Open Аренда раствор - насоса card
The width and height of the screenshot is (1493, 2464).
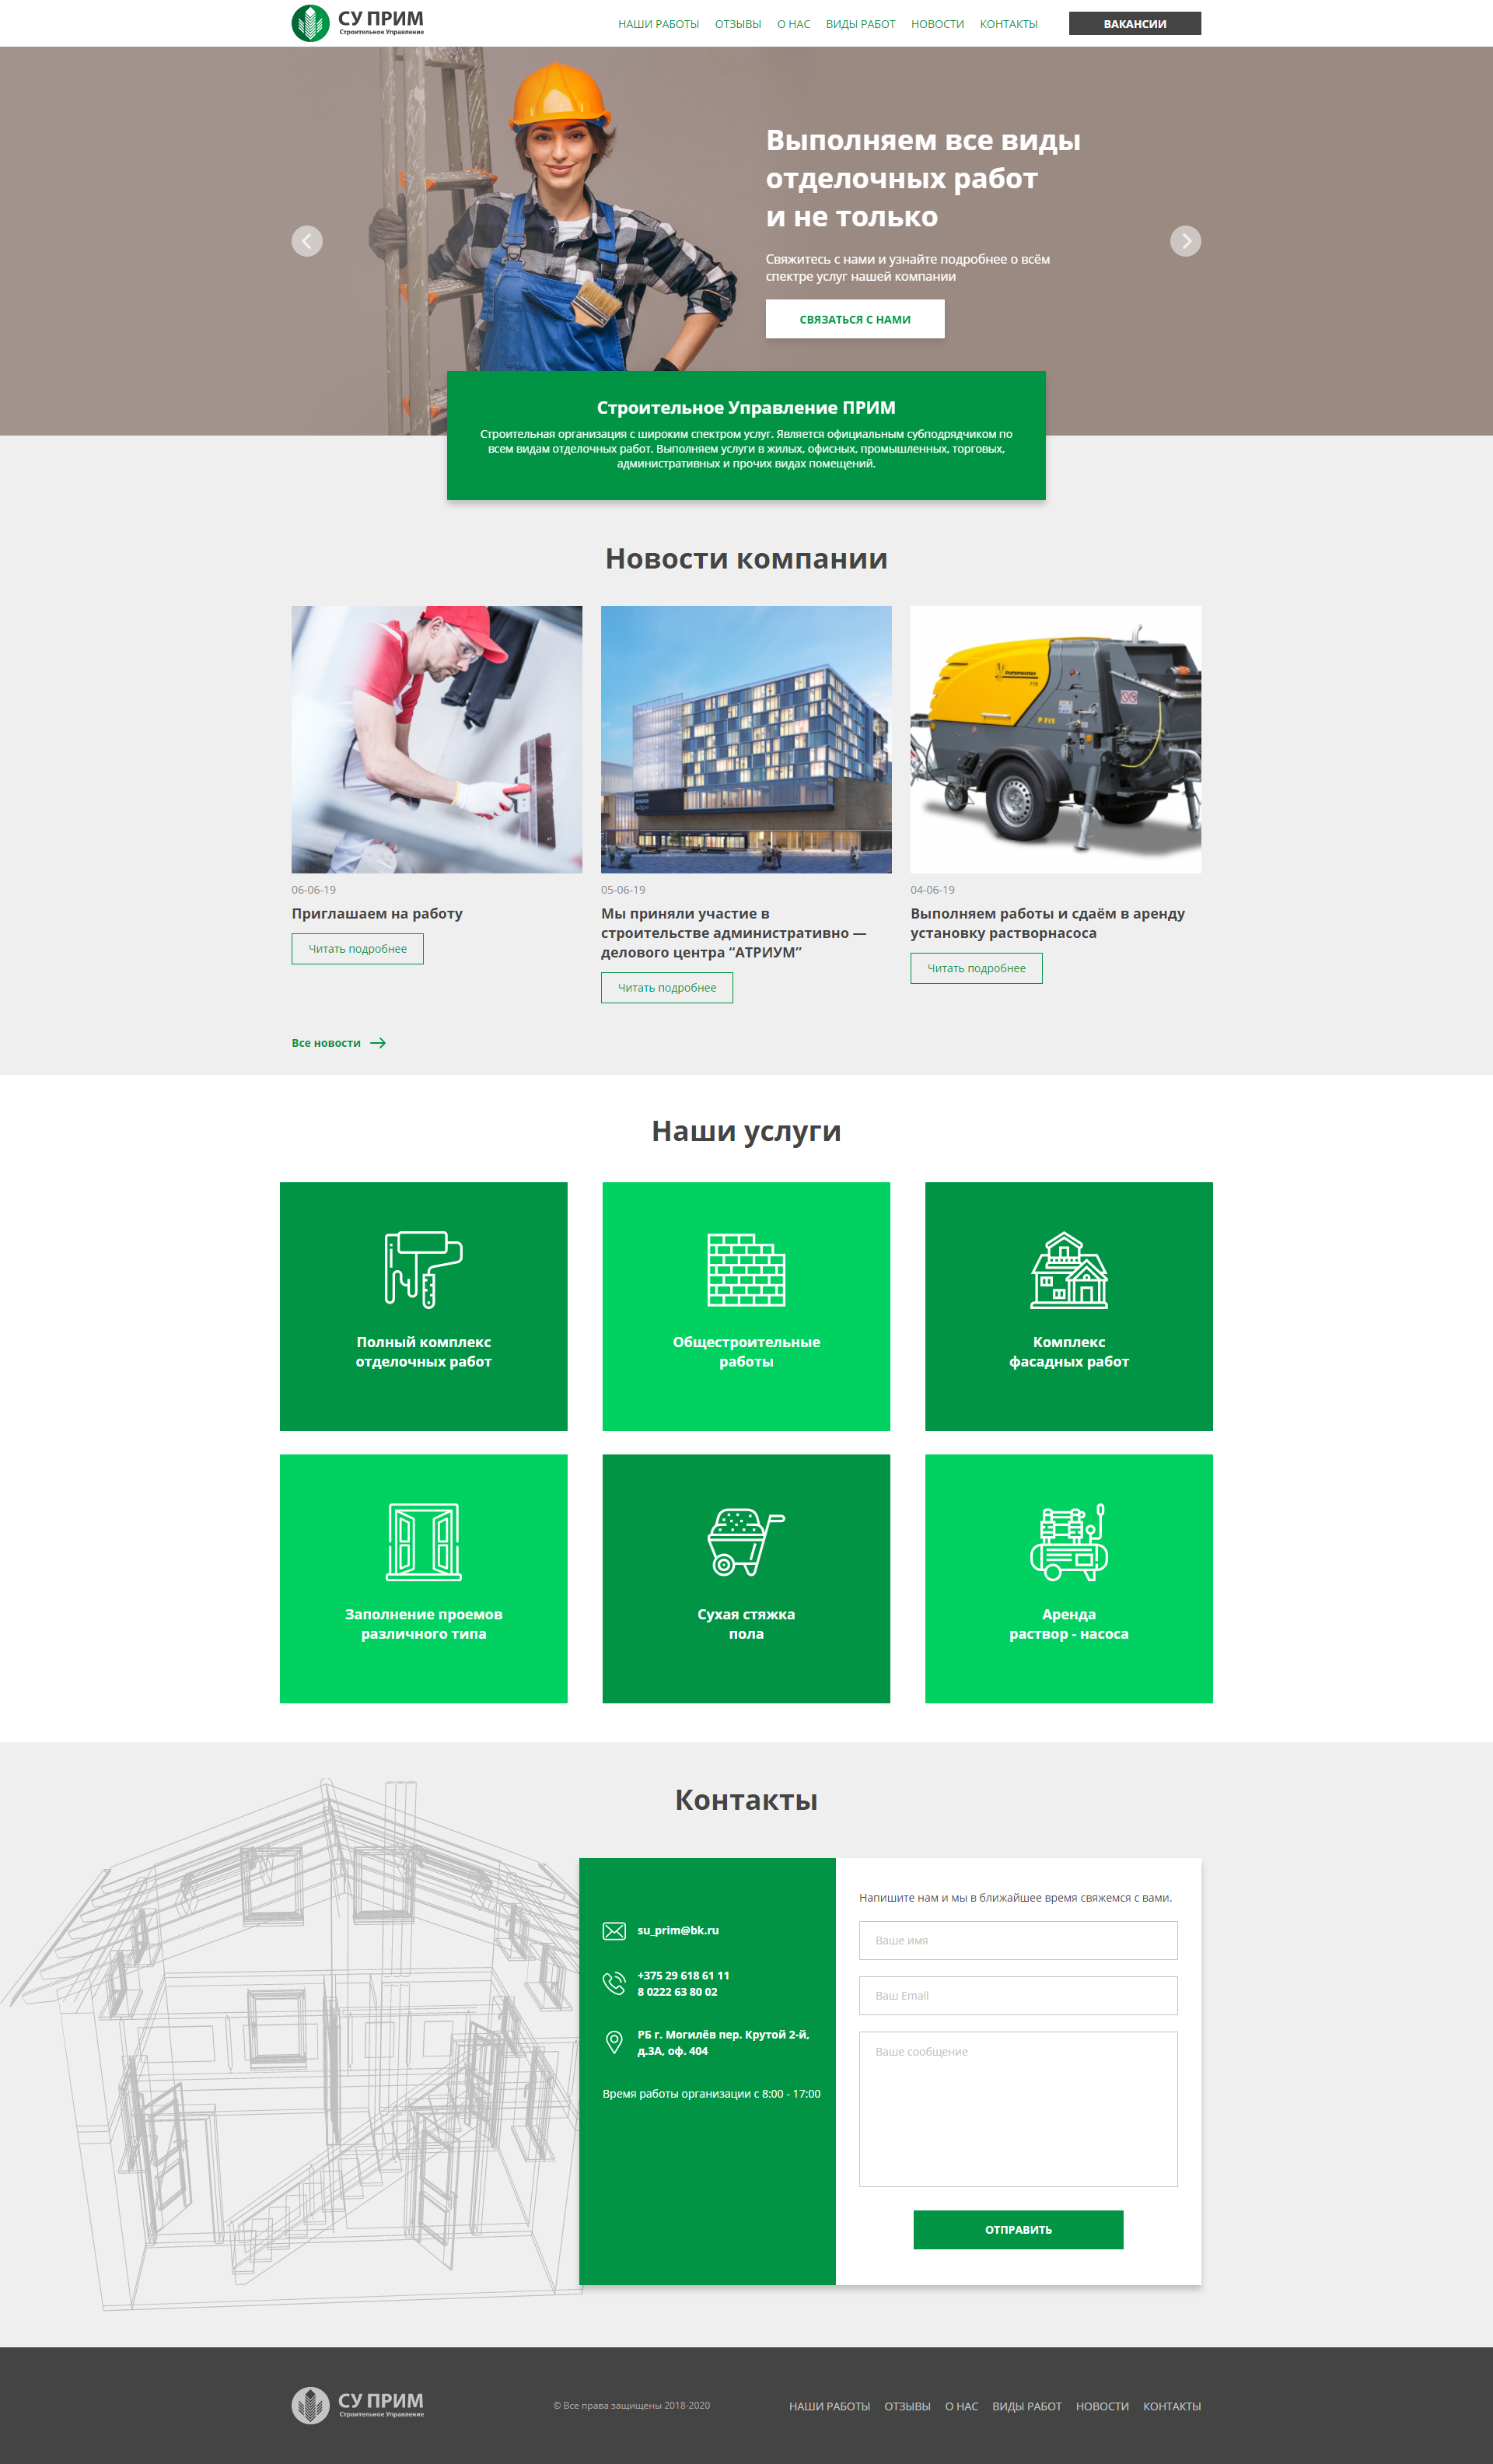[1069, 1578]
